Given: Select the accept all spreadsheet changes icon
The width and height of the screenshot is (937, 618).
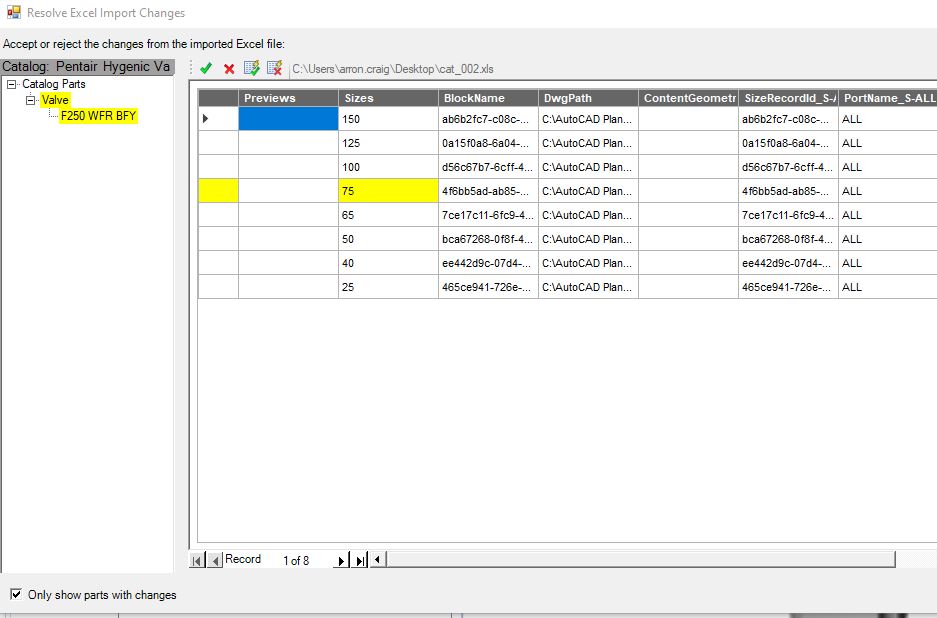Looking at the screenshot, I should [x=251, y=67].
